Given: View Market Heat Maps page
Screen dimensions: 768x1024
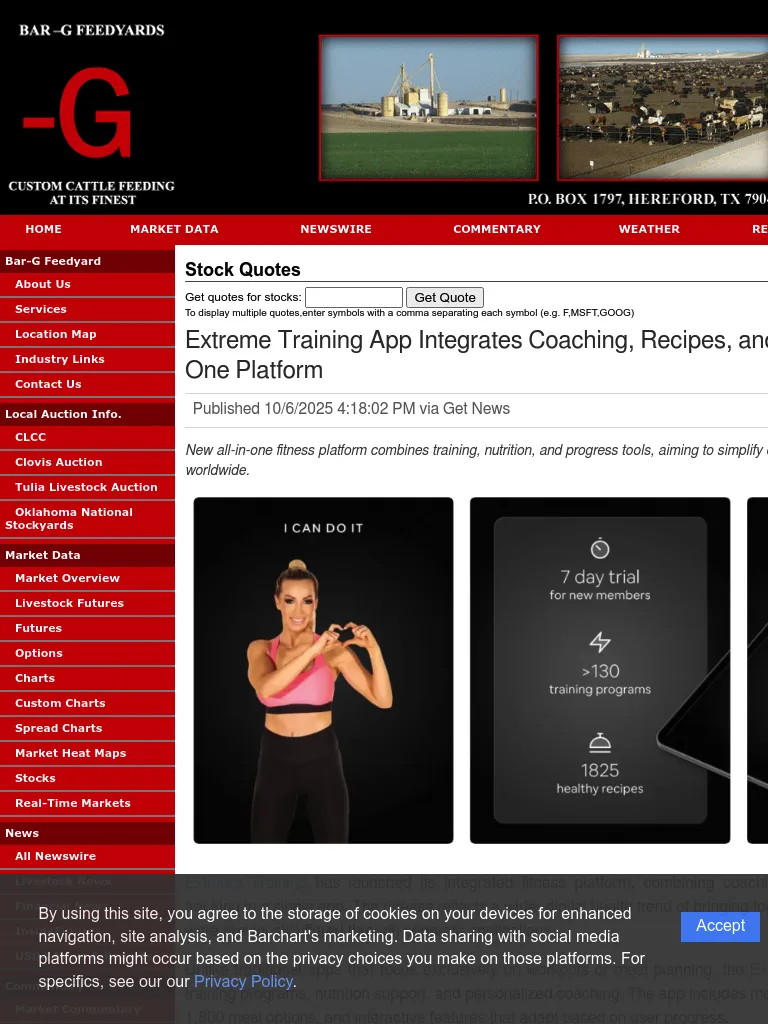Looking at the screenshot, I should [x=70, y=753].
